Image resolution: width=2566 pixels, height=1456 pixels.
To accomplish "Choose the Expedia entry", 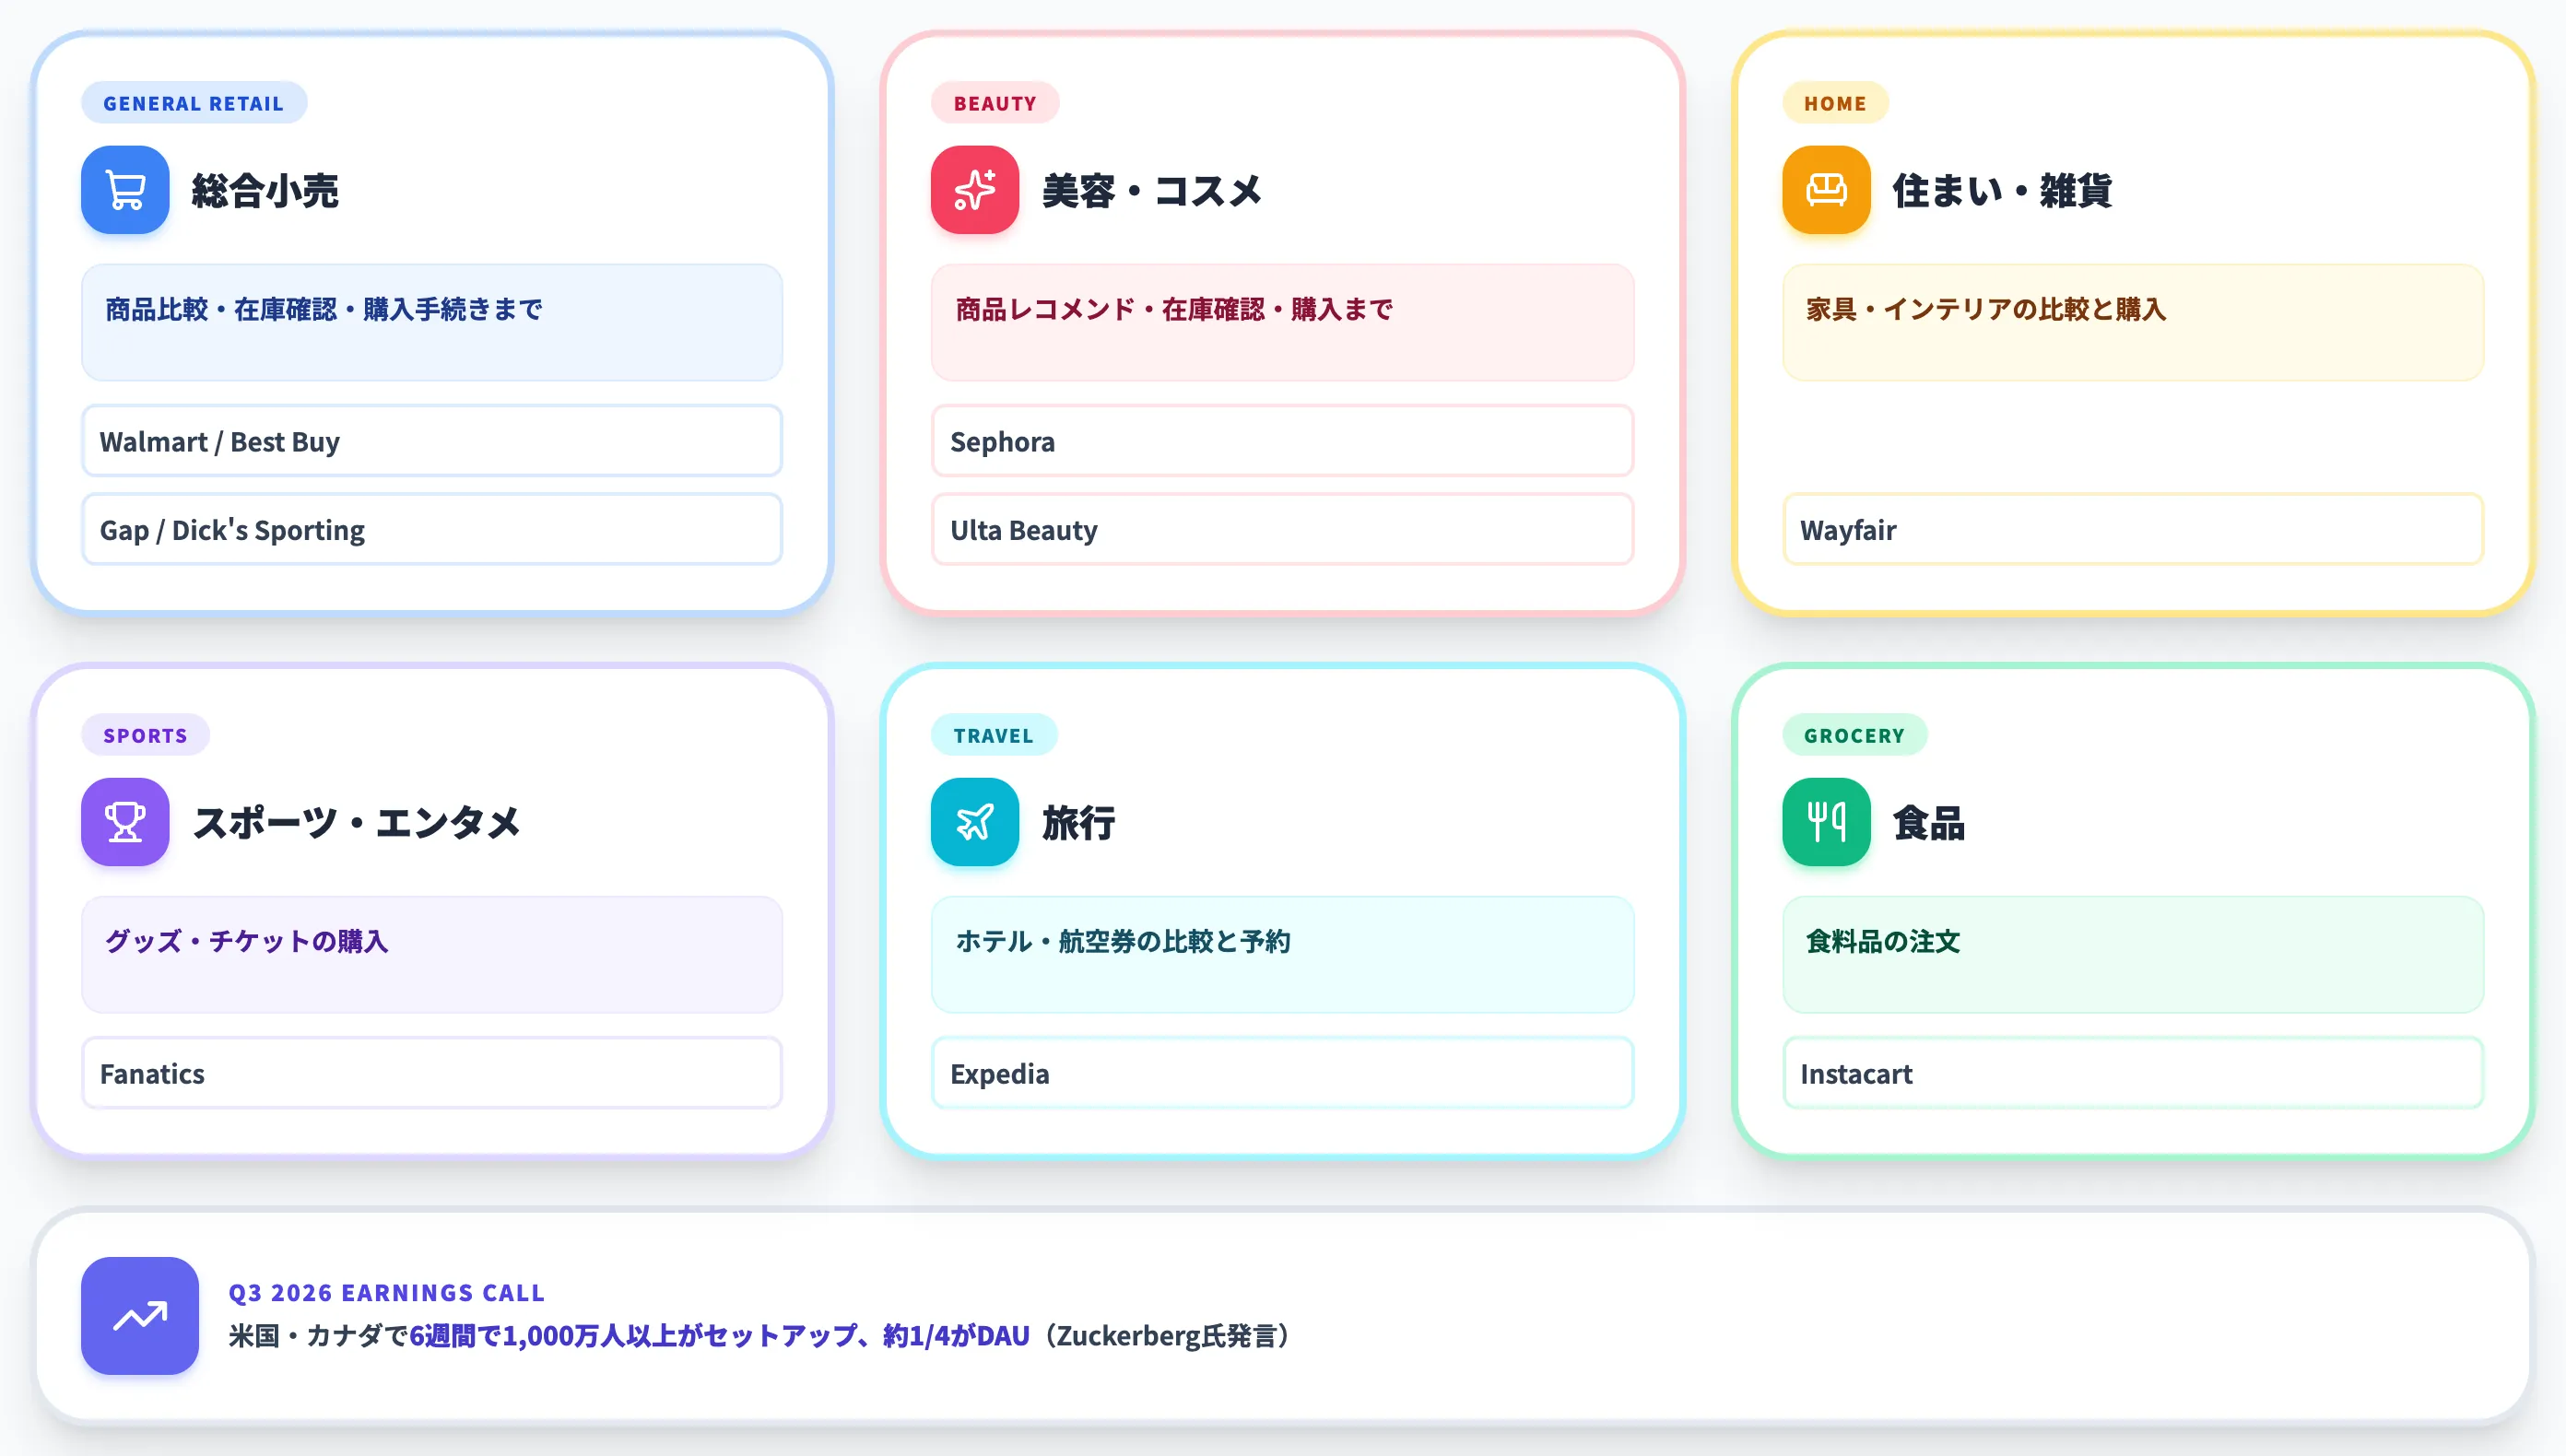I will 1283,1073.
